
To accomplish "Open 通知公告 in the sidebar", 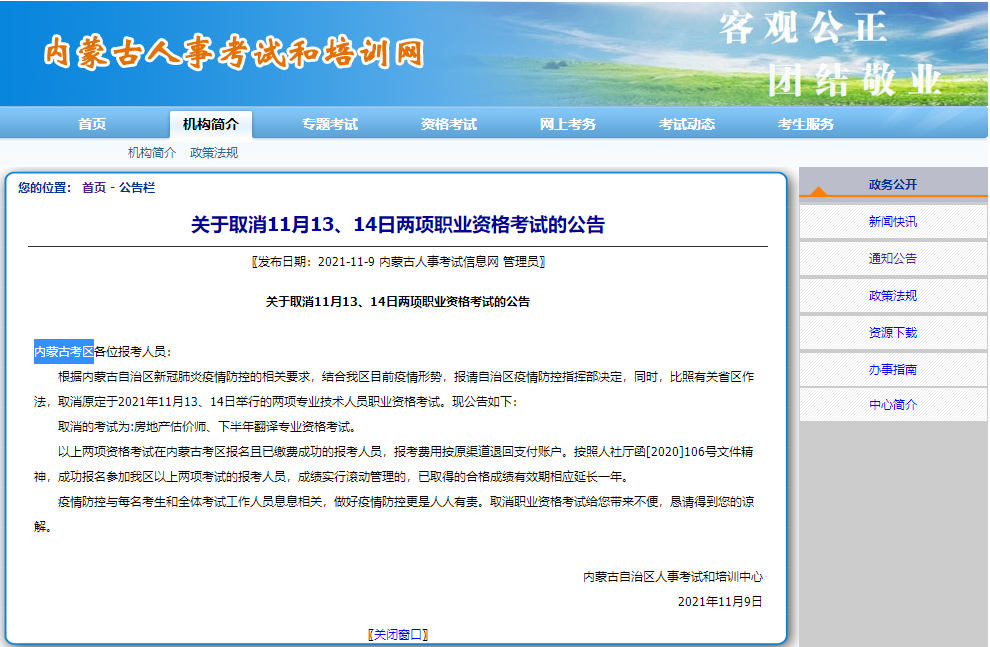I will point(892,258).
